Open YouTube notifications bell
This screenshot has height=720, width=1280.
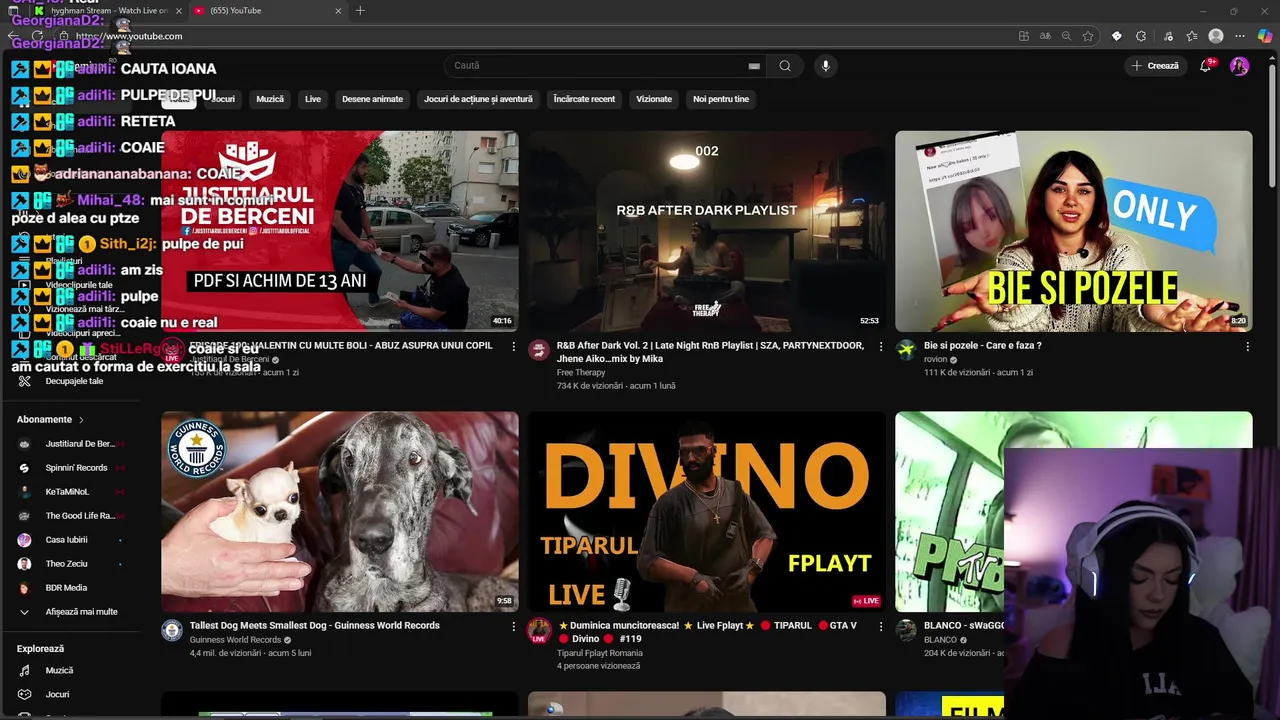tap(1208, 66)
